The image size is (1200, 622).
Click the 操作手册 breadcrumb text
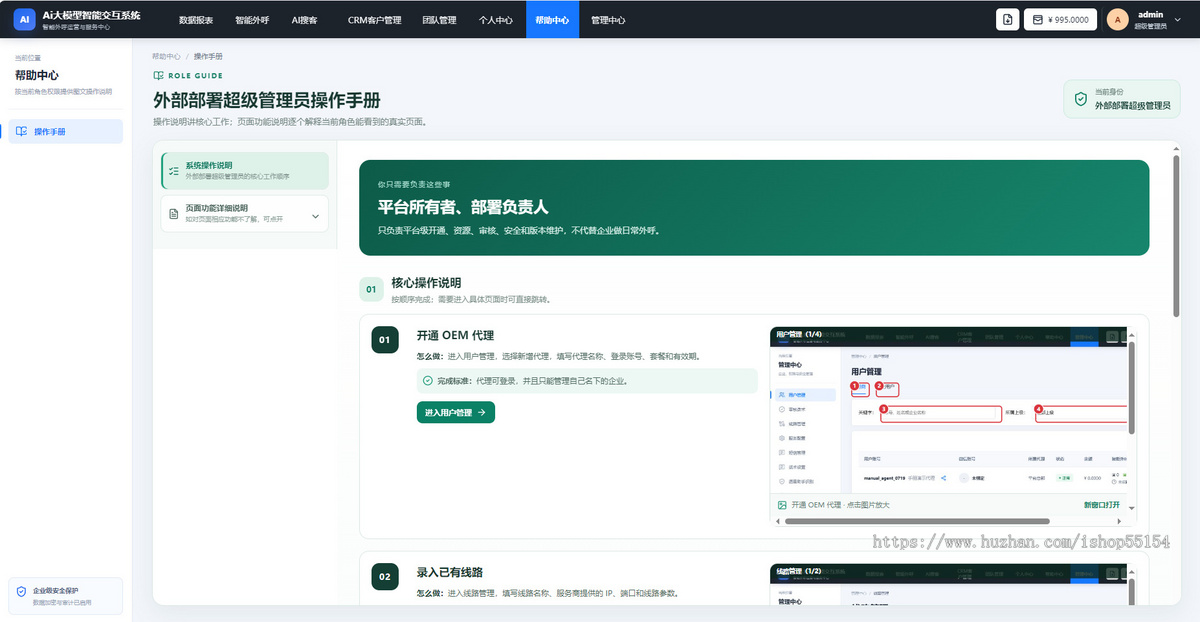click(208, 56)
